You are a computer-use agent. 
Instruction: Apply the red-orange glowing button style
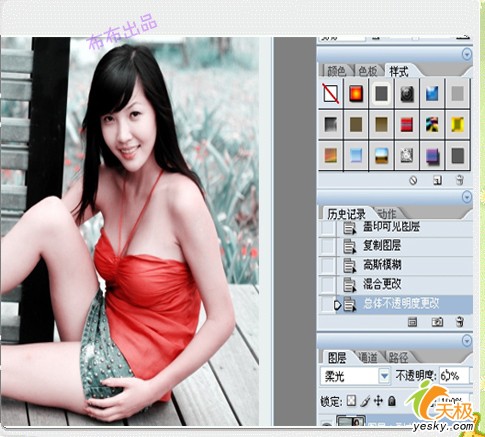(x=356, y=94)
